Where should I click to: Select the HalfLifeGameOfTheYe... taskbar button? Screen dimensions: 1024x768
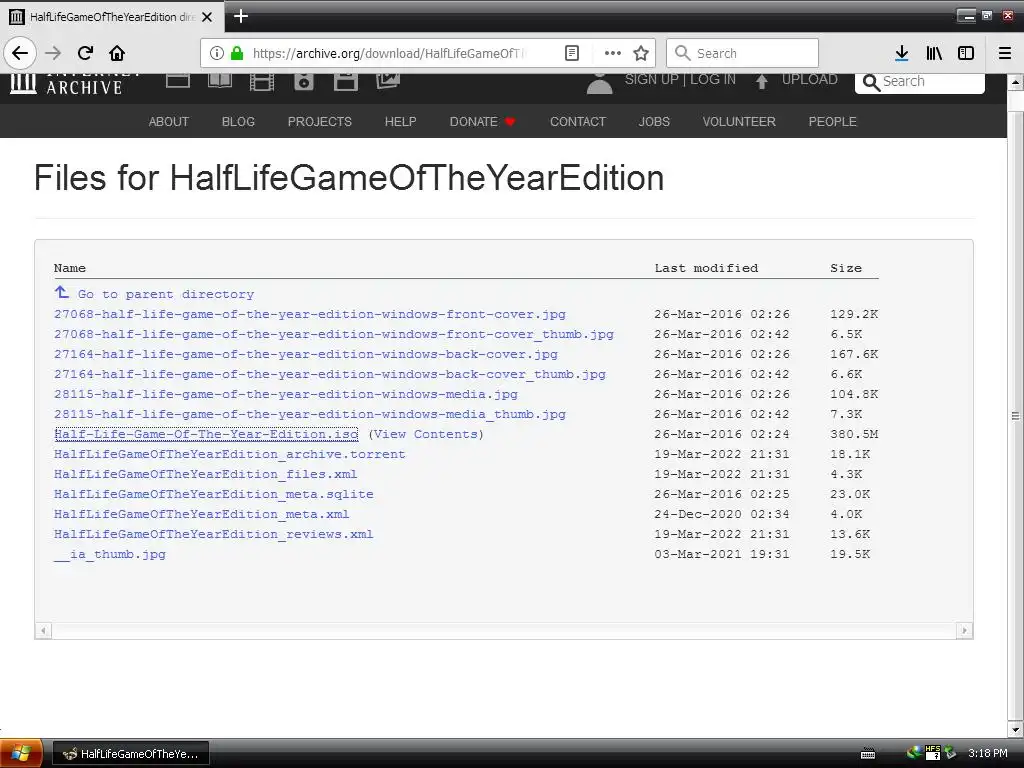(131, 754)
